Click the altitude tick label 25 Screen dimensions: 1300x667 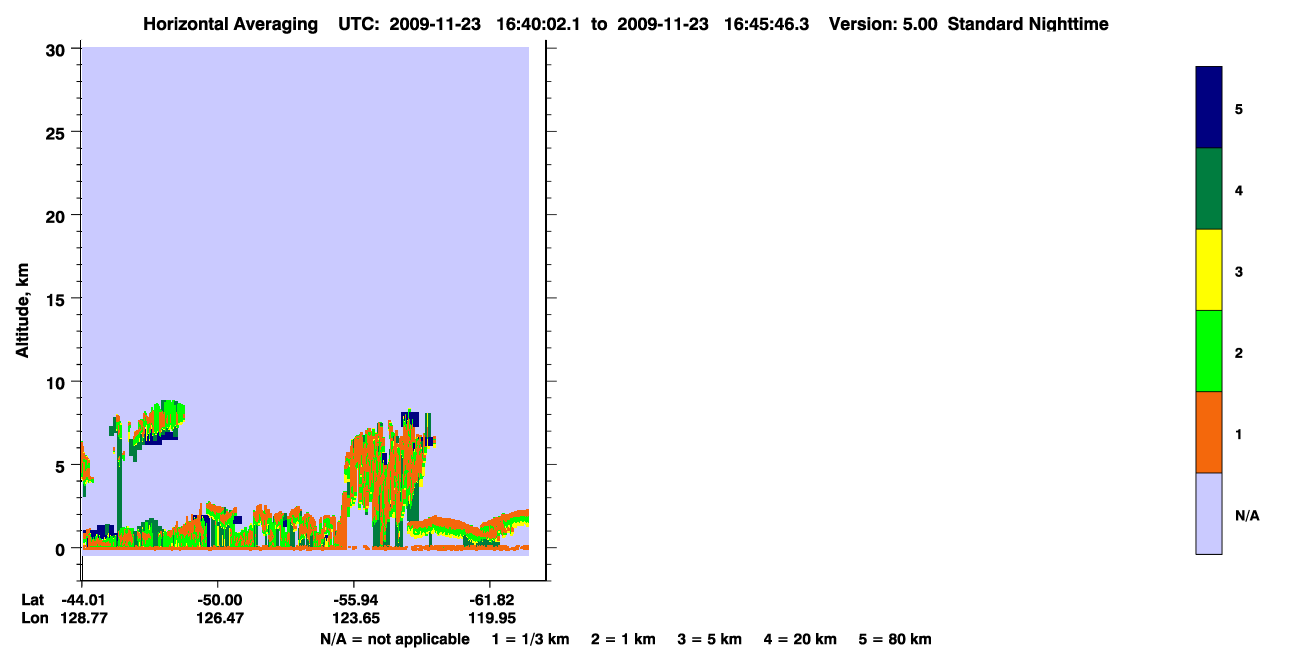[x=56, y=132]
